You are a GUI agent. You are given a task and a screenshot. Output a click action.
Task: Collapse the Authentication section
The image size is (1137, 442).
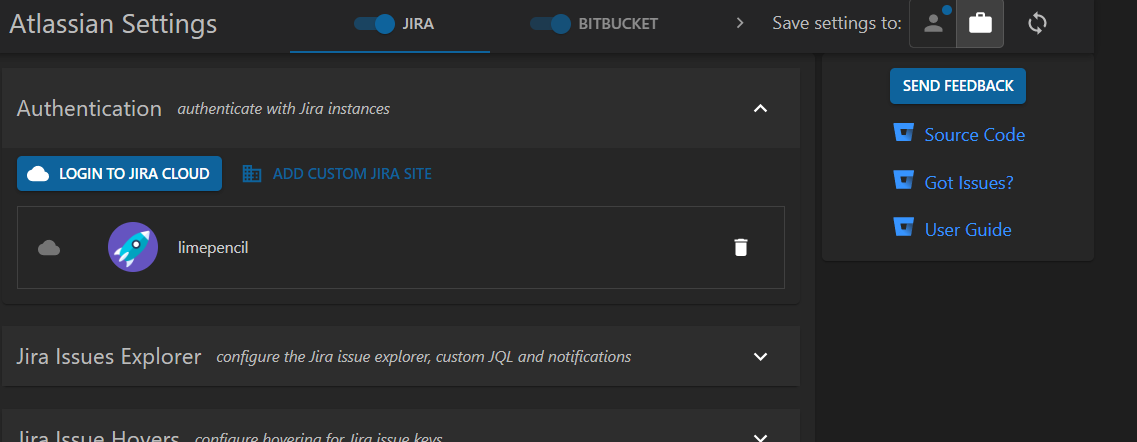[760, 109]
